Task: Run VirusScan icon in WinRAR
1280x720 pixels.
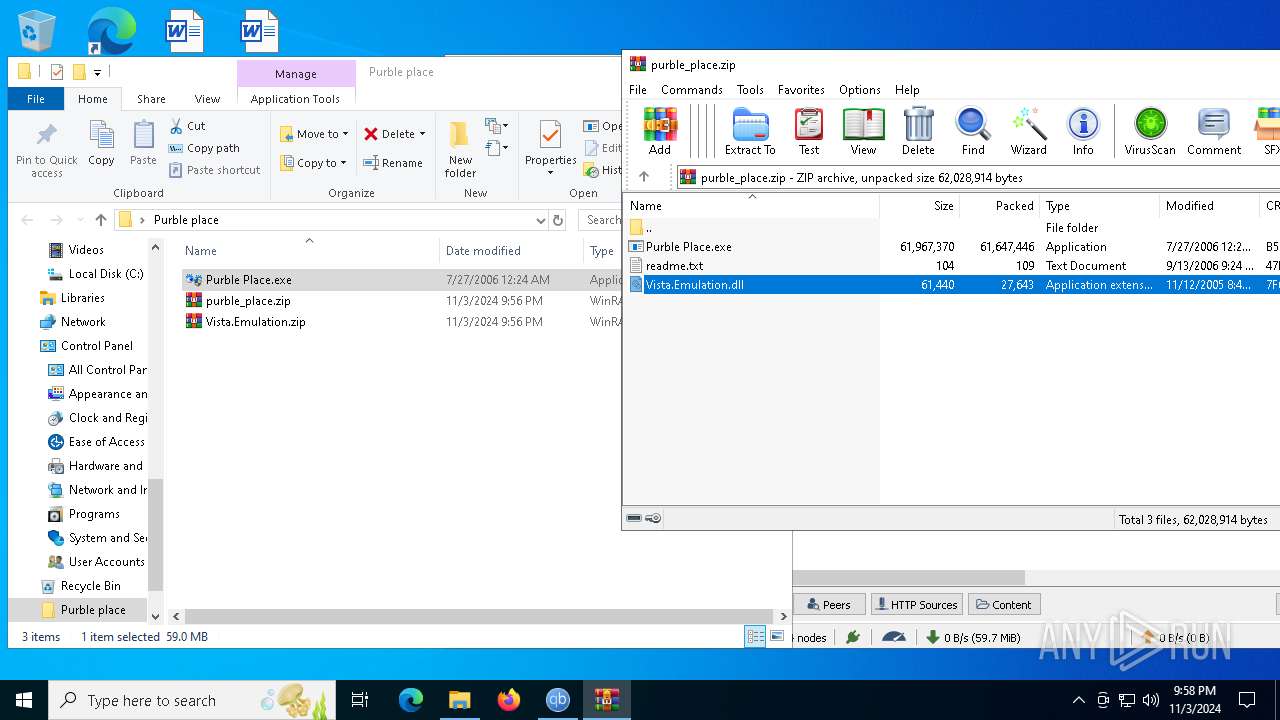Action: pyautogui.click(x=1150, y=132)
